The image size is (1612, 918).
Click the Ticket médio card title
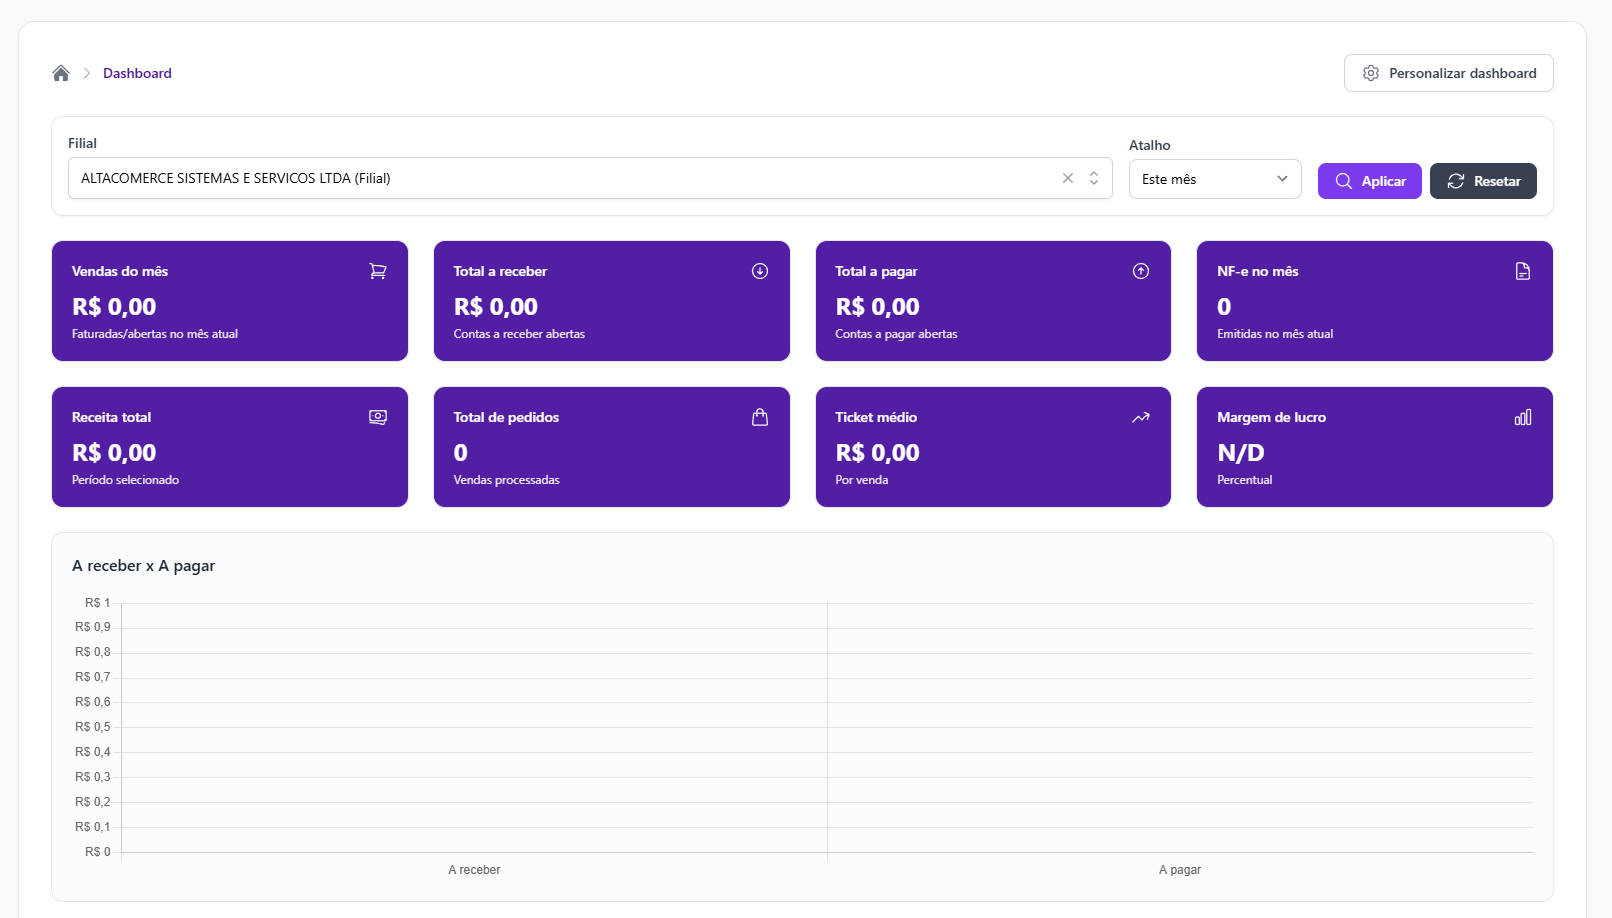(x=876, y=417)
